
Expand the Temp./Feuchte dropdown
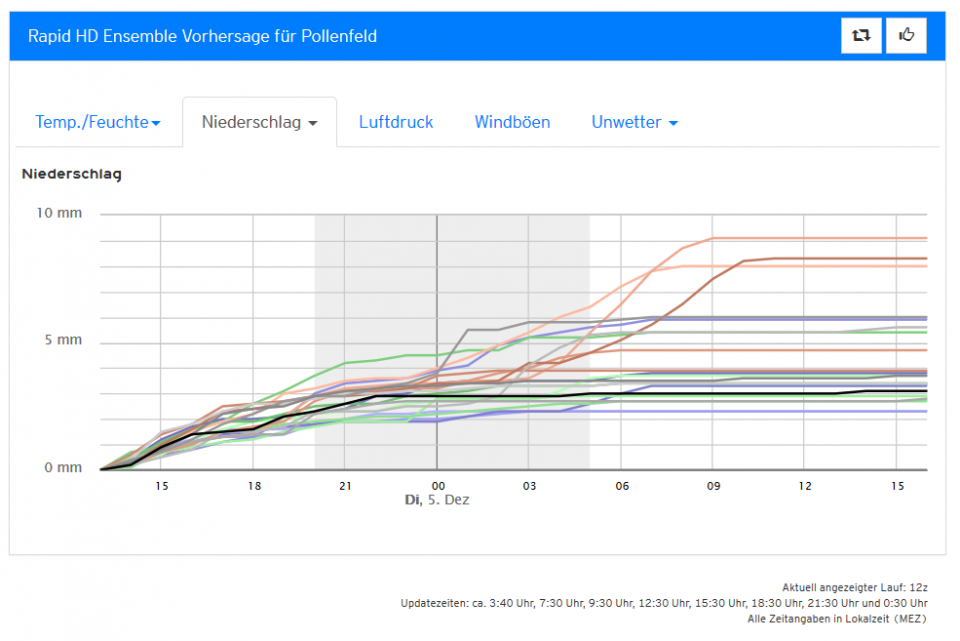(98, 122)
